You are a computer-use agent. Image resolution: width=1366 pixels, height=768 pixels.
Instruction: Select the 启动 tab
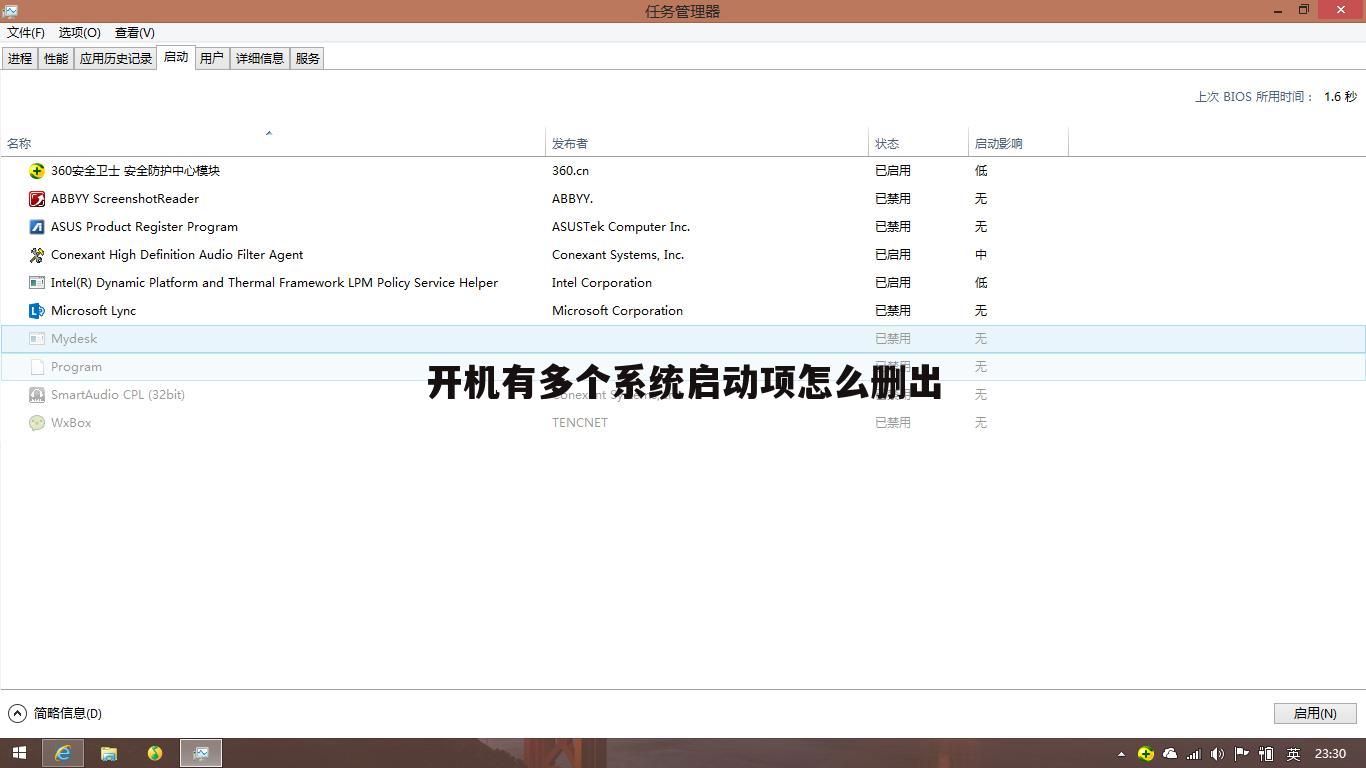(176, 57)
